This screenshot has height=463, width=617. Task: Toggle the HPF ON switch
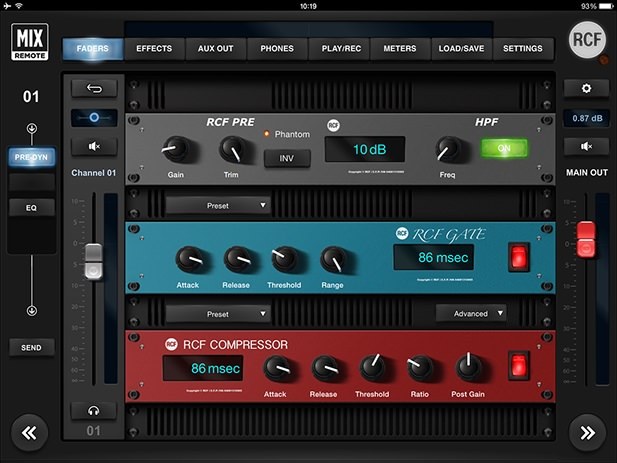[503, 149]
